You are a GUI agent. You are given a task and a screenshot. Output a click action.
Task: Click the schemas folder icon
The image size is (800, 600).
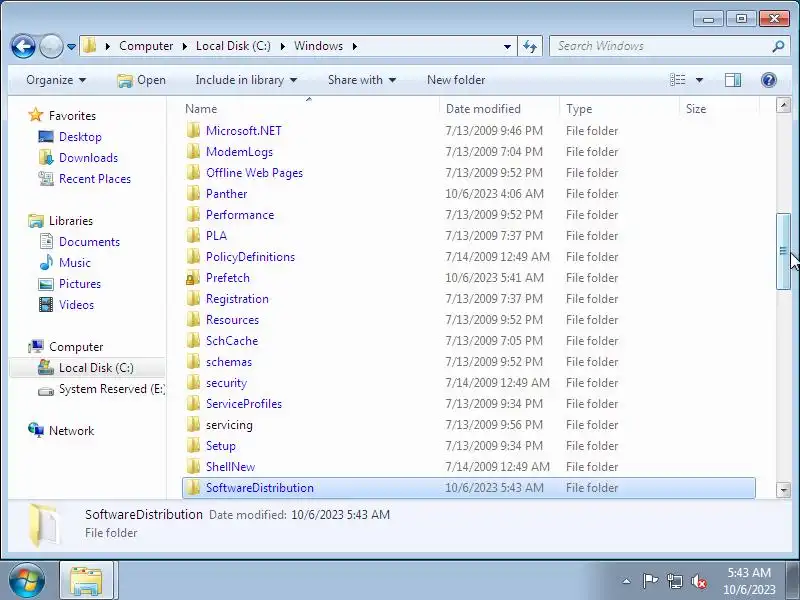[193, 362]
